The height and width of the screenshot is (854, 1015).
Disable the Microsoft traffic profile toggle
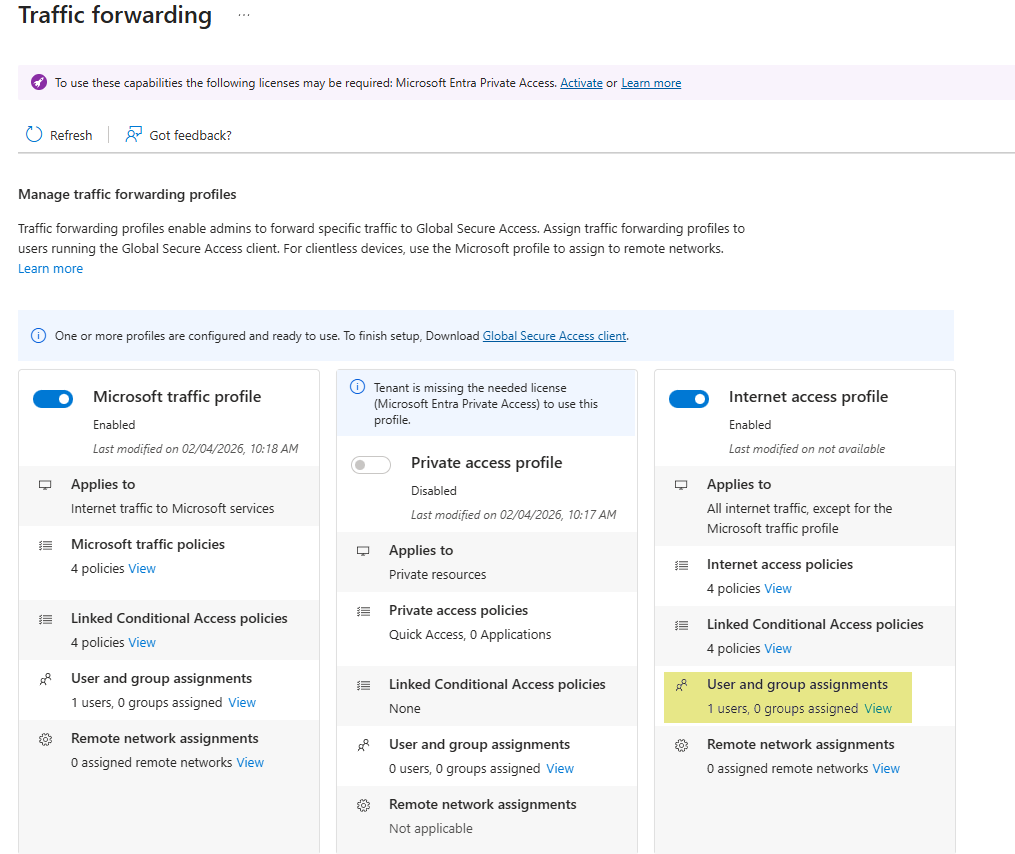[x=53, y=399]
